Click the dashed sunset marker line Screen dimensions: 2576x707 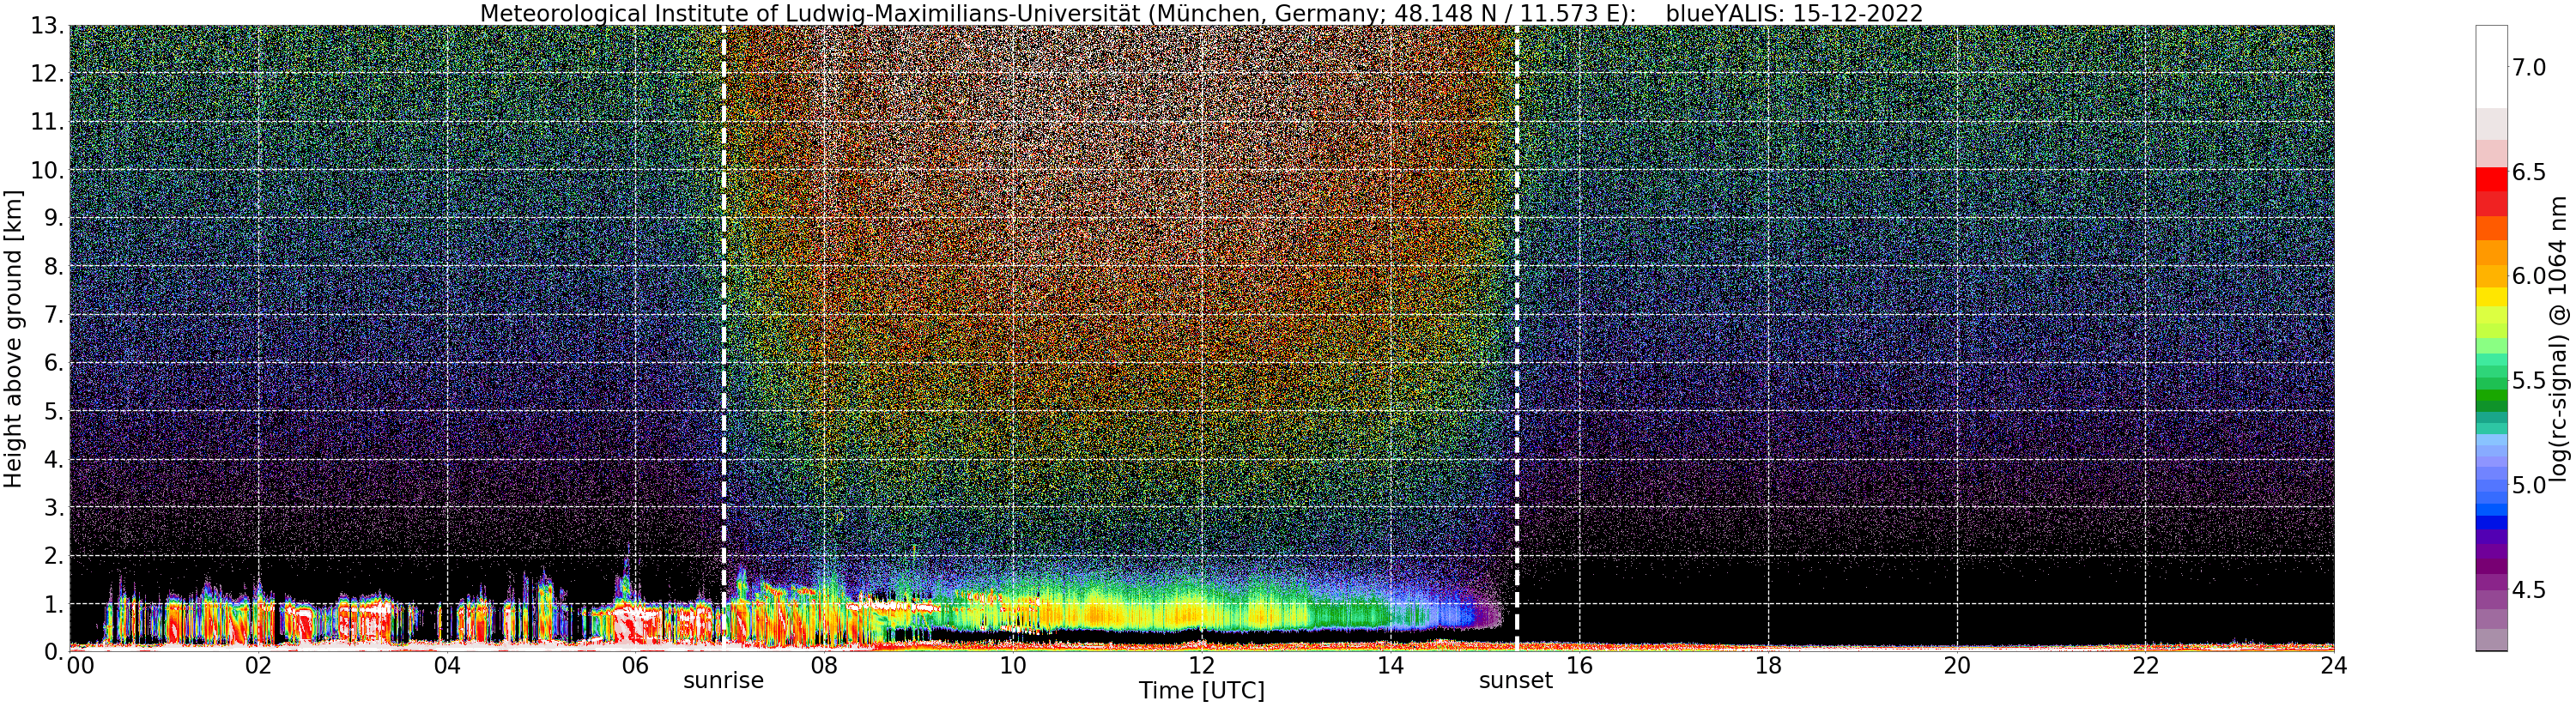1517,339
